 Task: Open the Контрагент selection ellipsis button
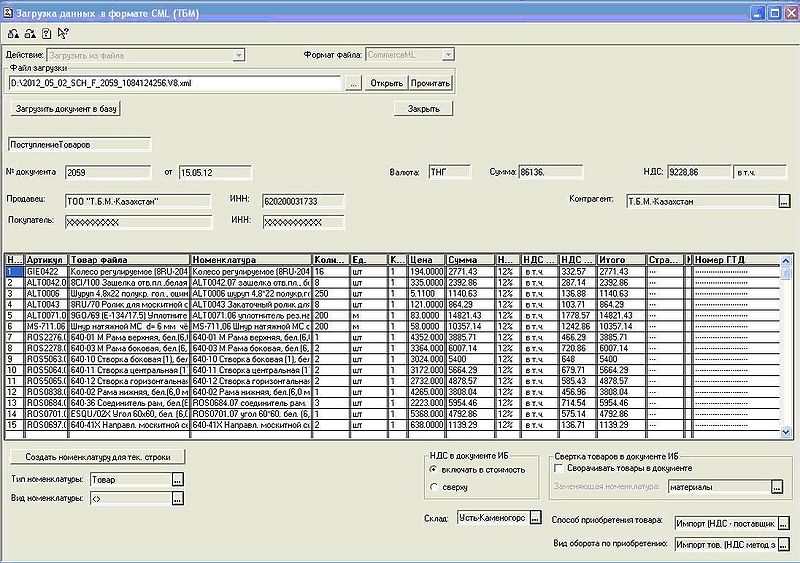click(784, 201)
